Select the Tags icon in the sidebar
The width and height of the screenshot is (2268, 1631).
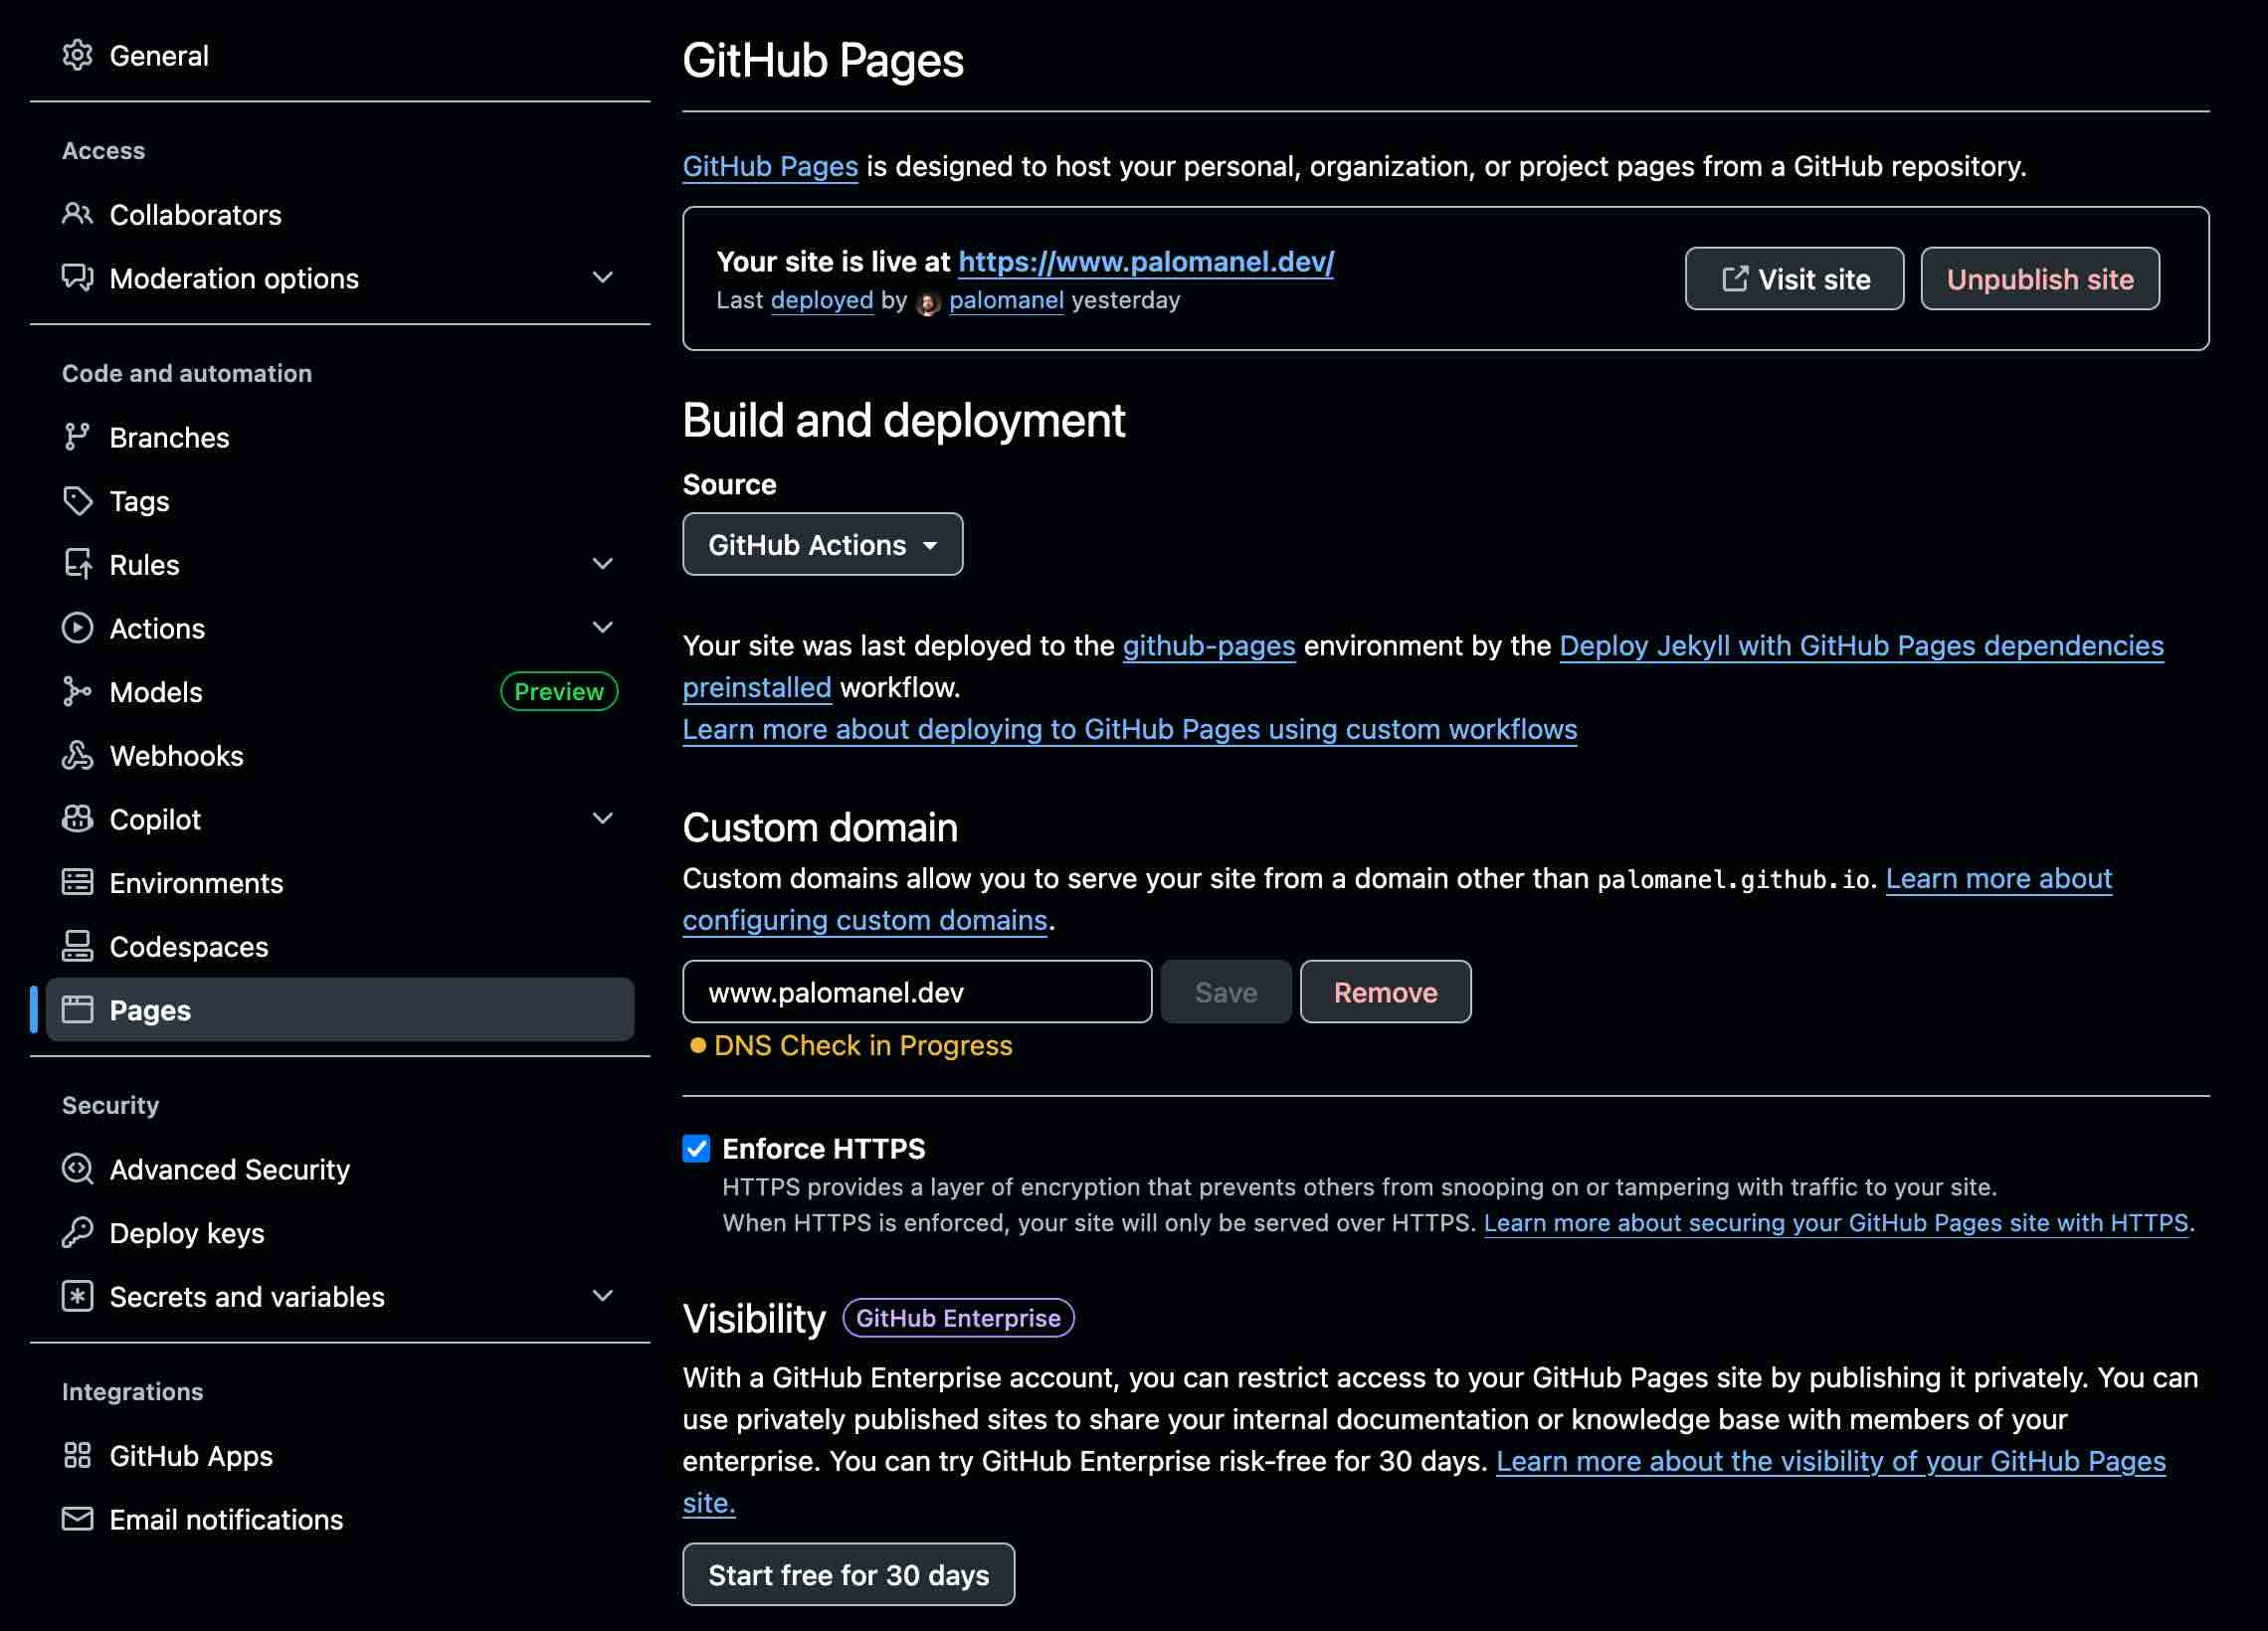pyautogui.click(x=78, y=500)
